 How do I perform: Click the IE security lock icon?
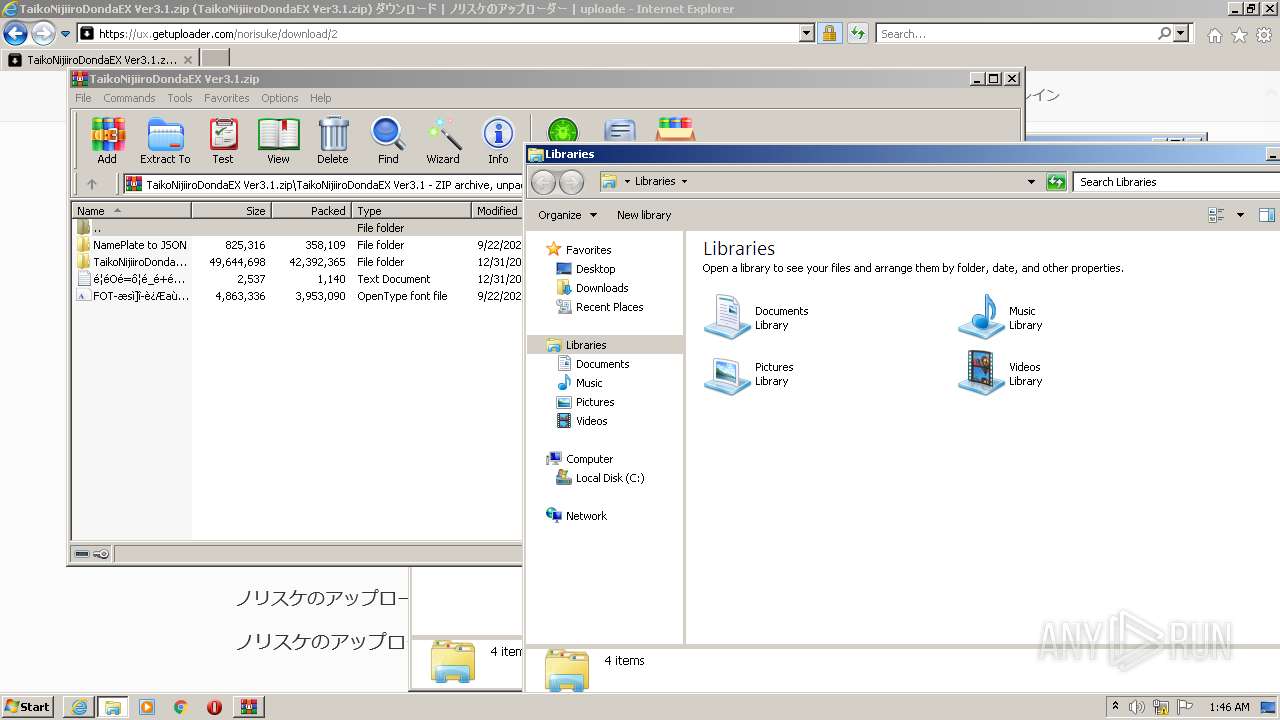(829, 33)
